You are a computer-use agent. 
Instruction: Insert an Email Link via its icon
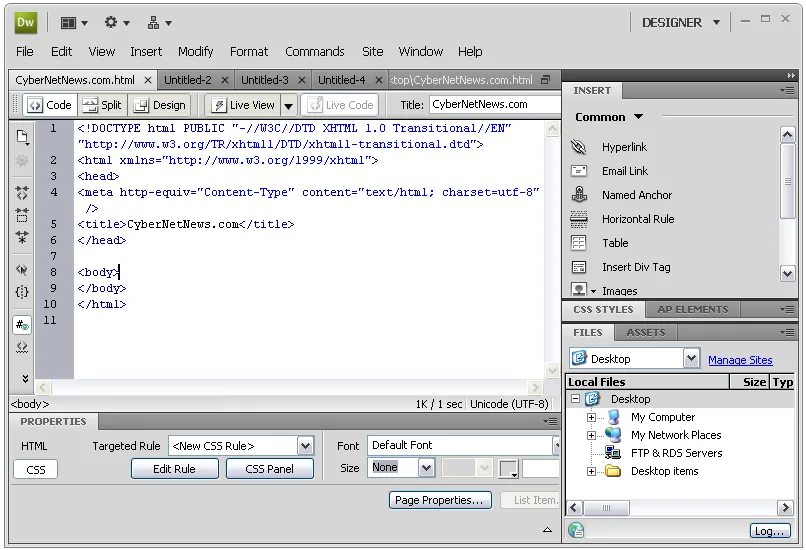pos(579,171)
